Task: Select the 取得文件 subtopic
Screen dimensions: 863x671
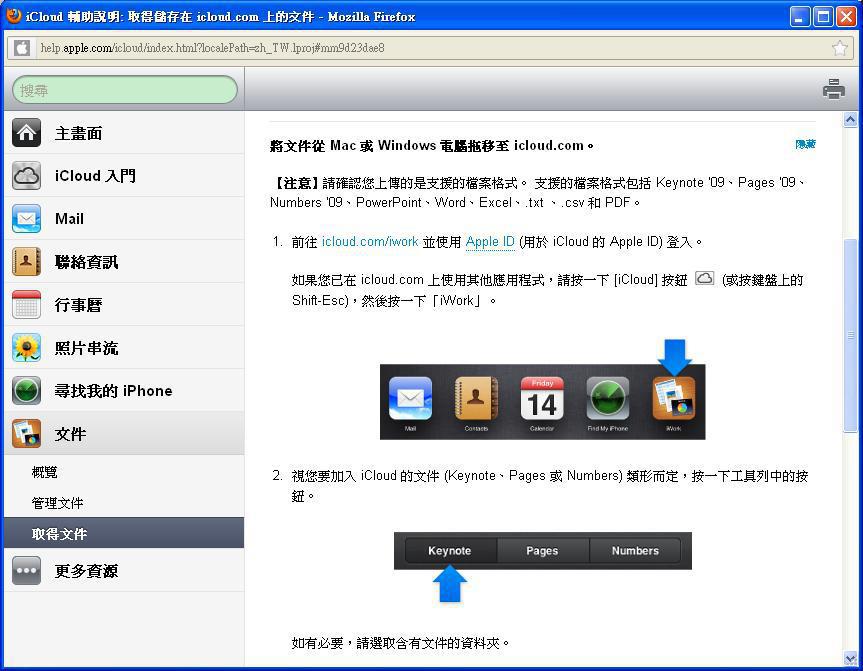Action: (x=124, y=533)
